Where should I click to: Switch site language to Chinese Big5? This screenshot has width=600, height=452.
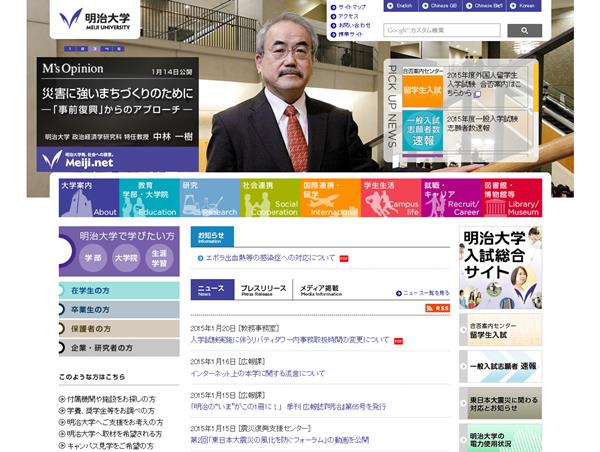pyautogui.click(x=485, y=6)
